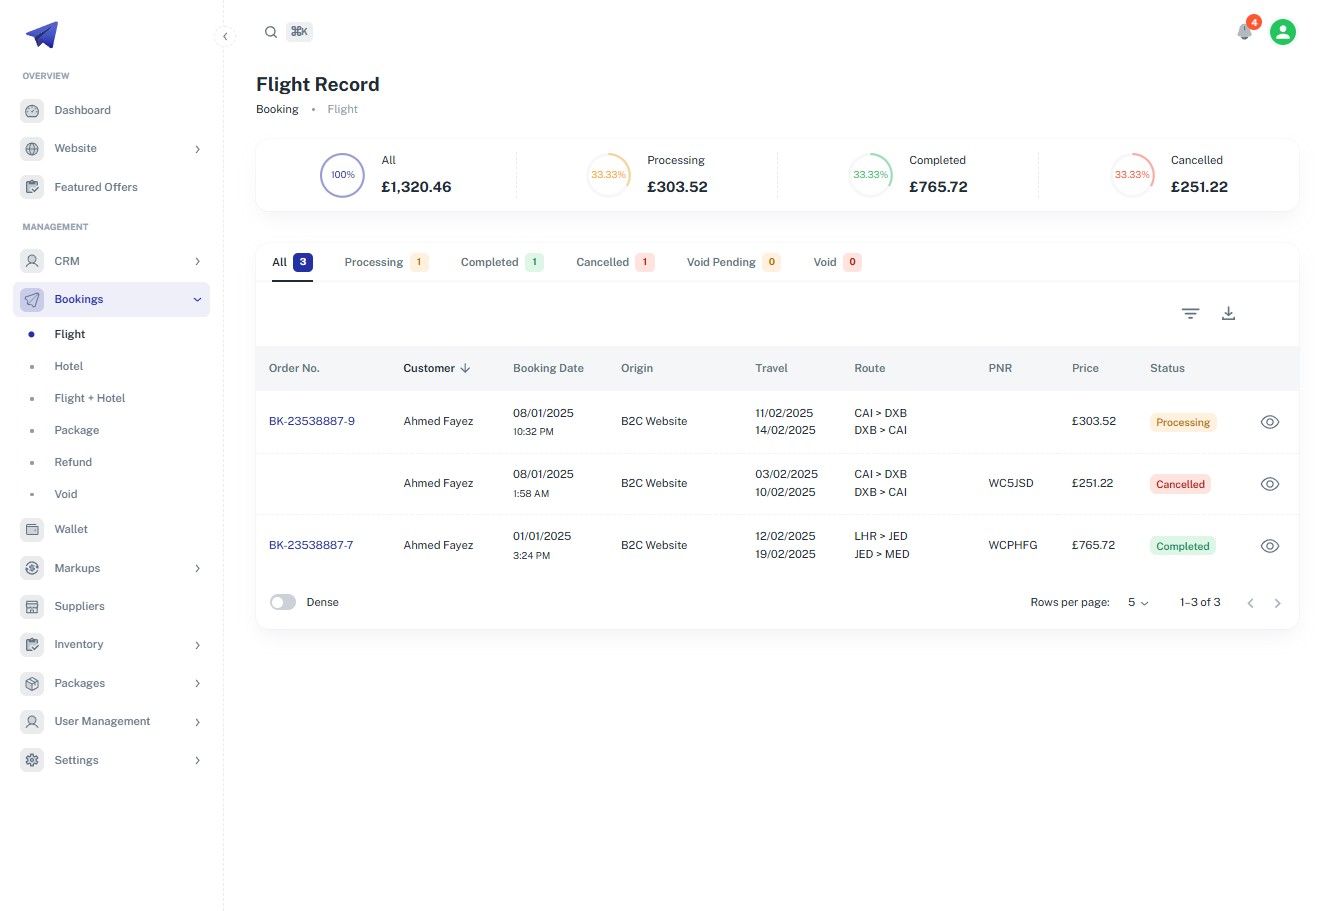View details of the Completed booking
This screenshot has height=911, width=1331.
click(x=1270, y=546)
